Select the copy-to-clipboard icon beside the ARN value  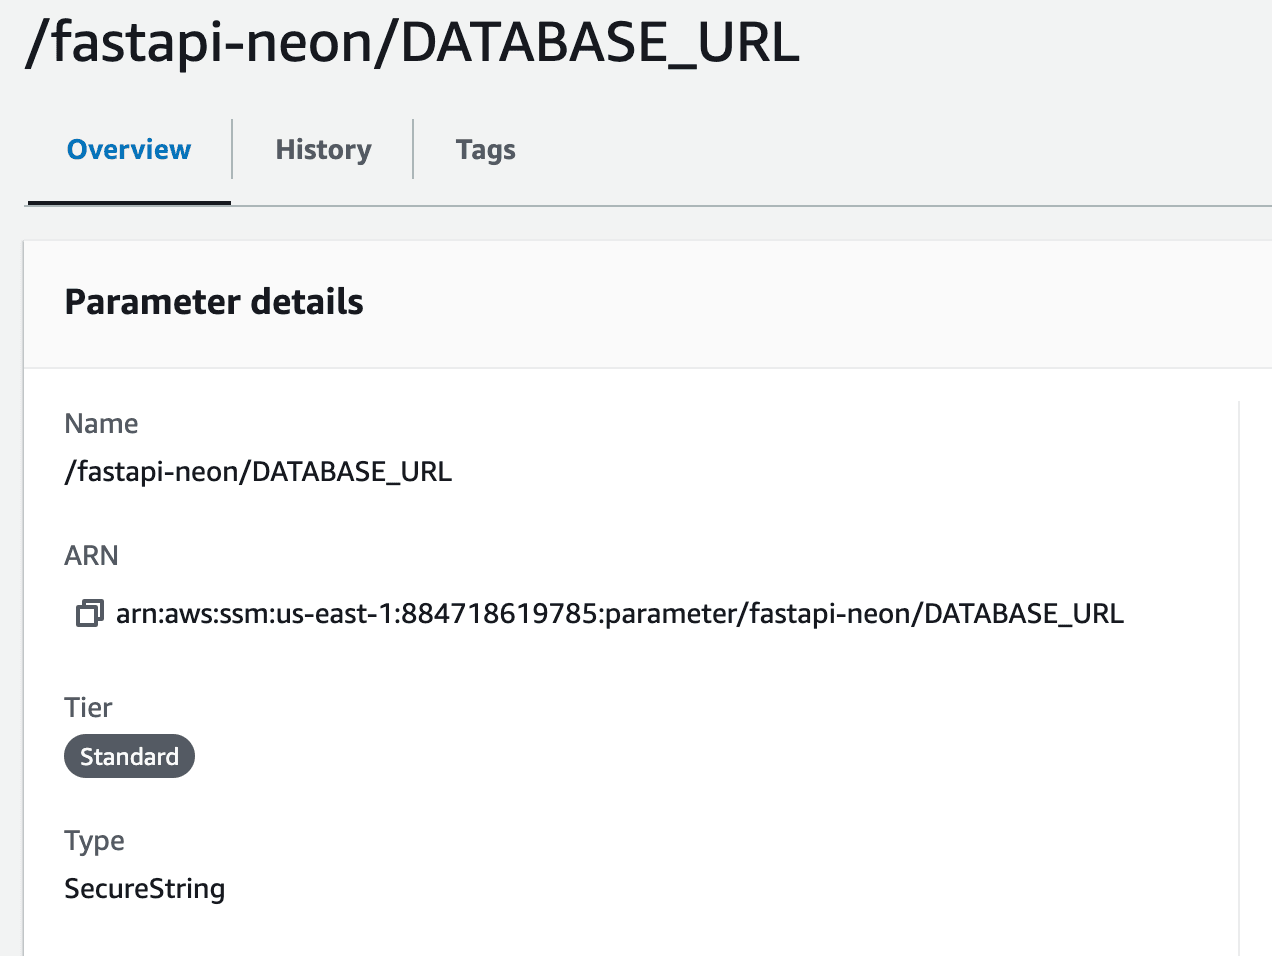pyautogui.click(x=88, y=613)
